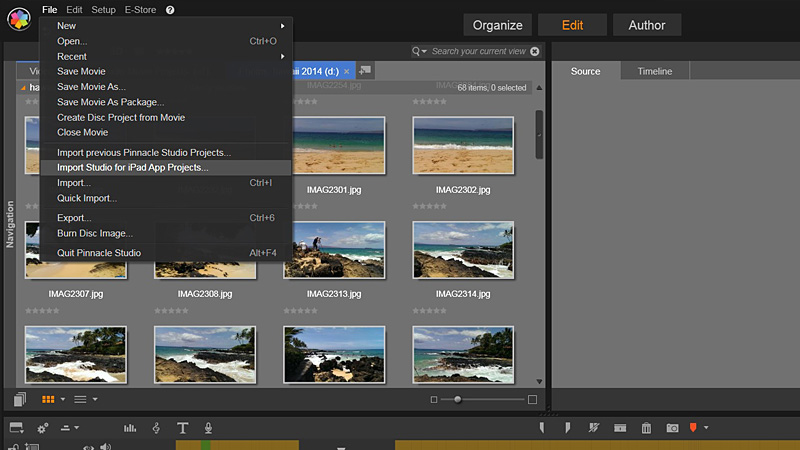Select Import Studio for iPad App Projects
800x450 pixels.
click(133, 168)
